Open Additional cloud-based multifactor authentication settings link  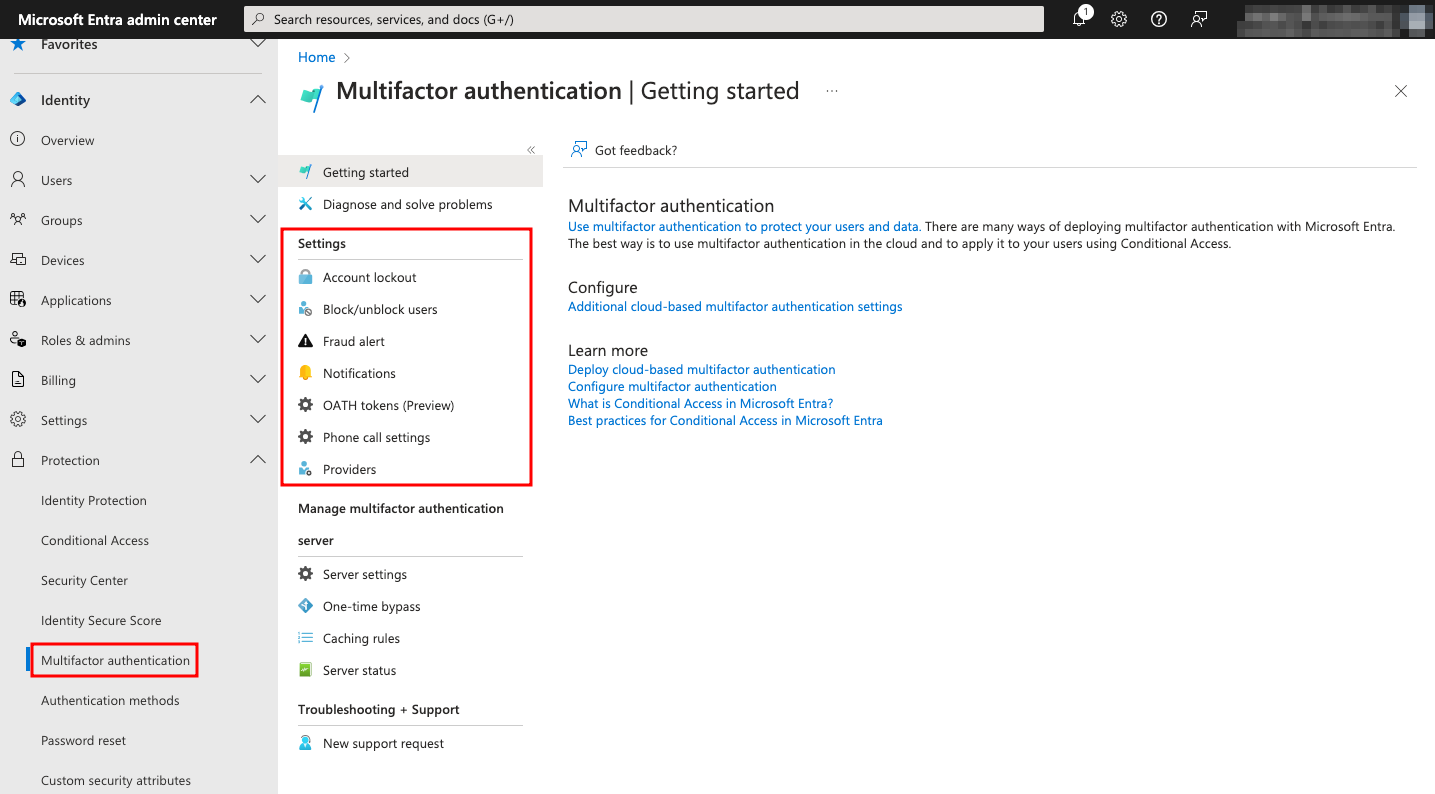(735, 307)
